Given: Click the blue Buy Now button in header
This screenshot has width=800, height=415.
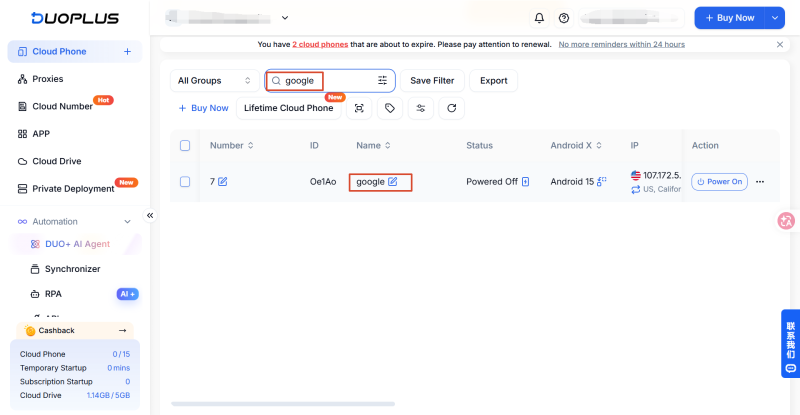Looking at the screenshot, I should pyautogui.click(x=730, y=18).
